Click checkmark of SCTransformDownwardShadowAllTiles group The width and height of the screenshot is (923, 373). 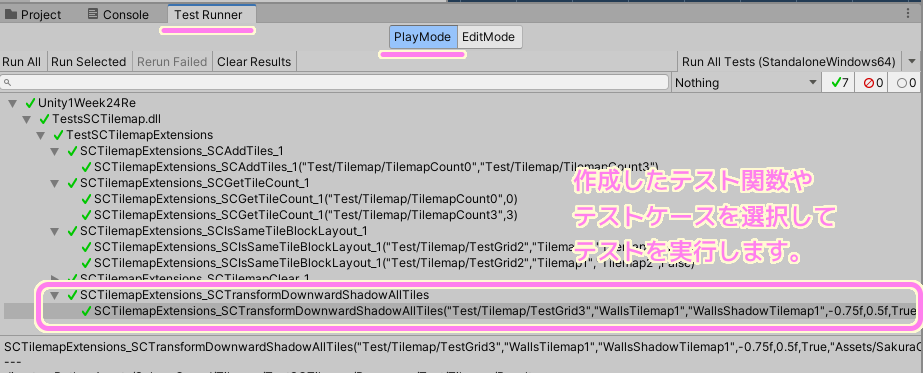(x=73, y=294)
